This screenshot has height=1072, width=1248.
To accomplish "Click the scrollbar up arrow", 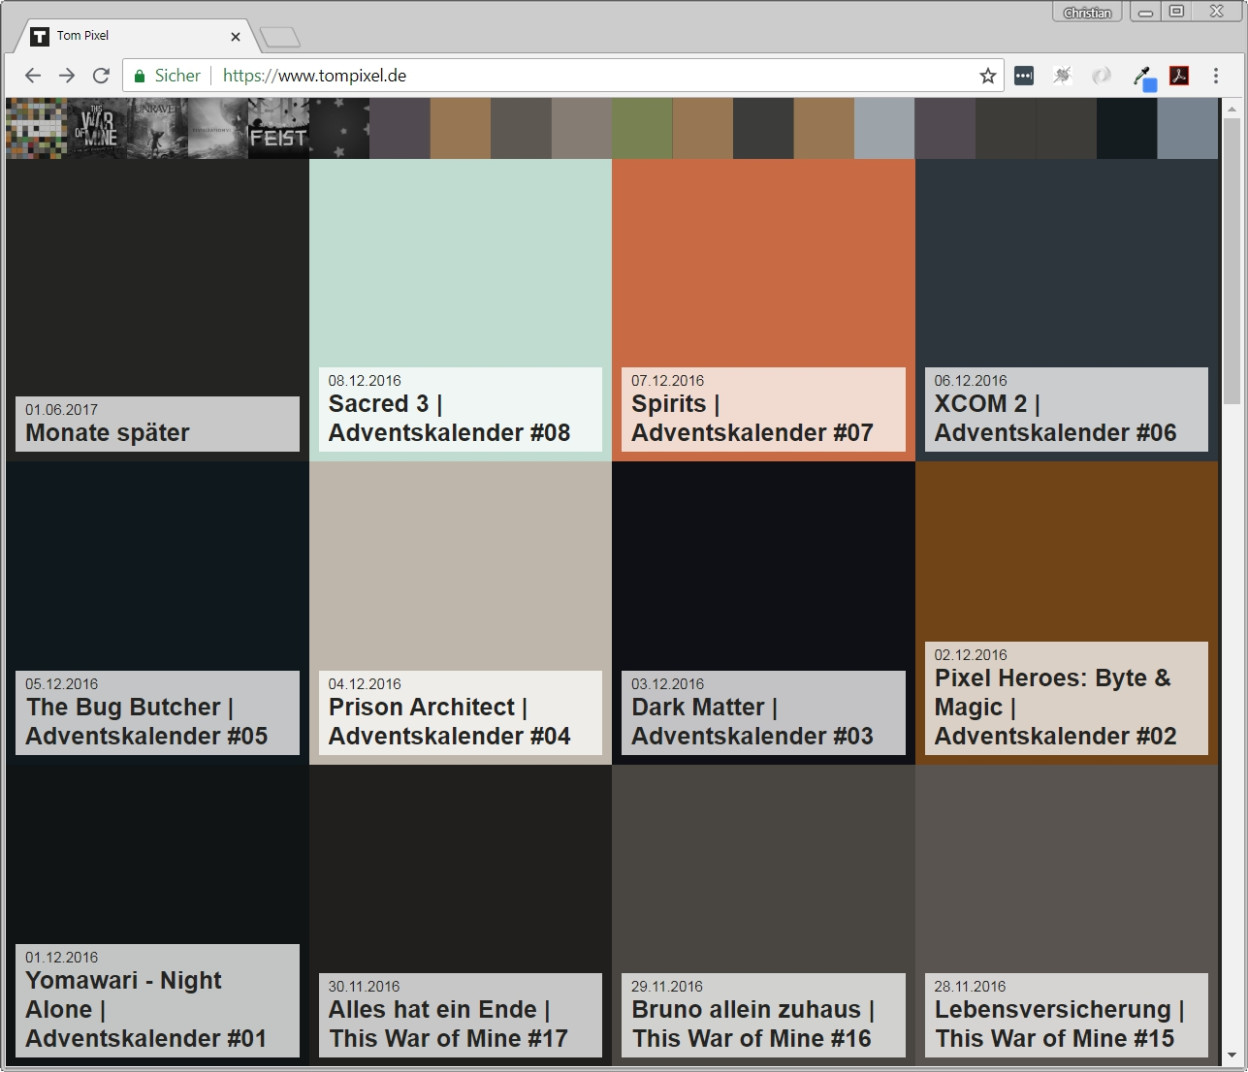I will pyautogui.click(x=1232, y=108).
